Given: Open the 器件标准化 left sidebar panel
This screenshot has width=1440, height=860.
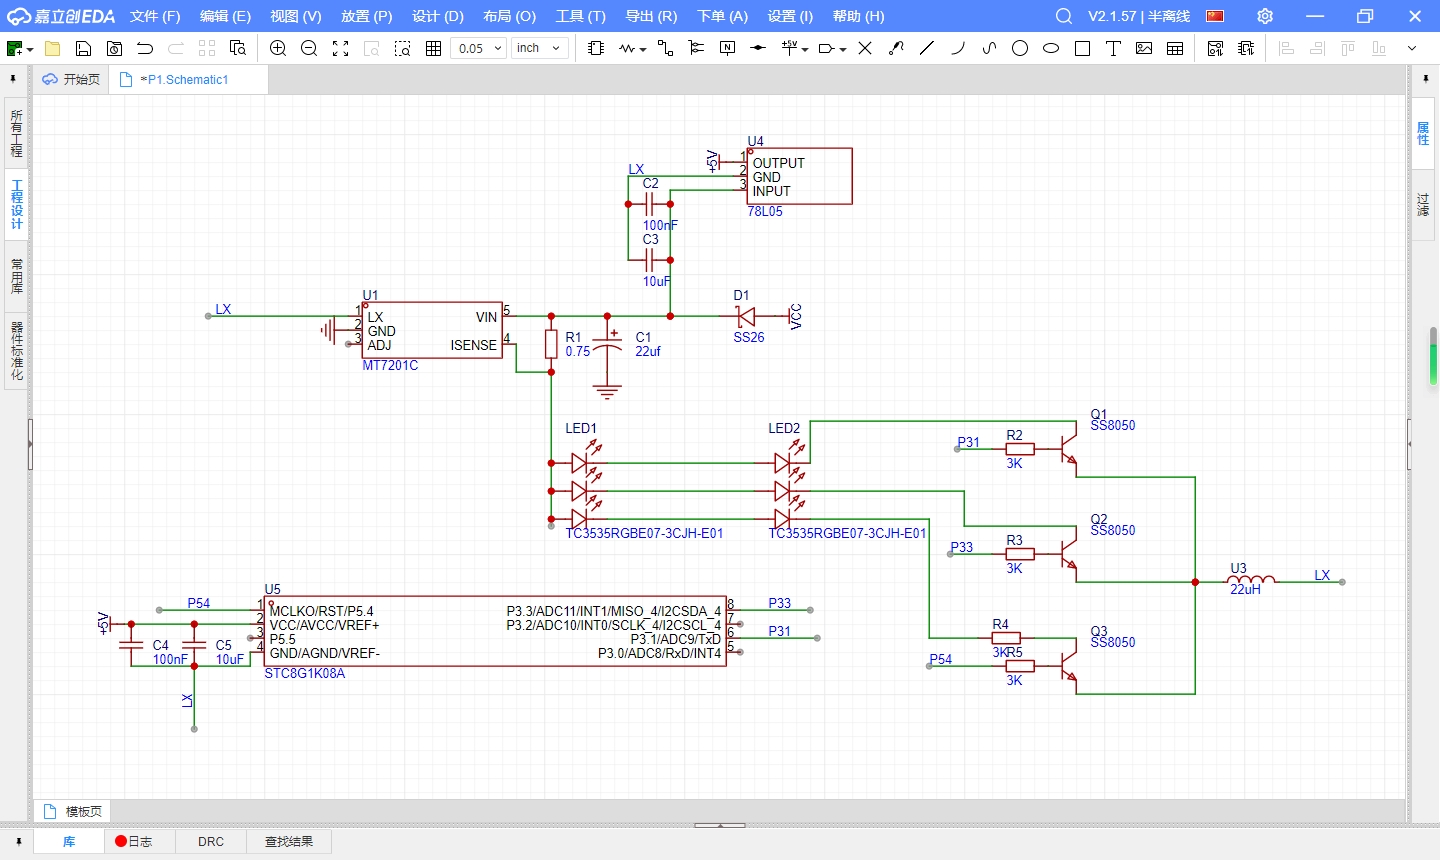Looking at the screenshot, I should (x=16, y=350).
